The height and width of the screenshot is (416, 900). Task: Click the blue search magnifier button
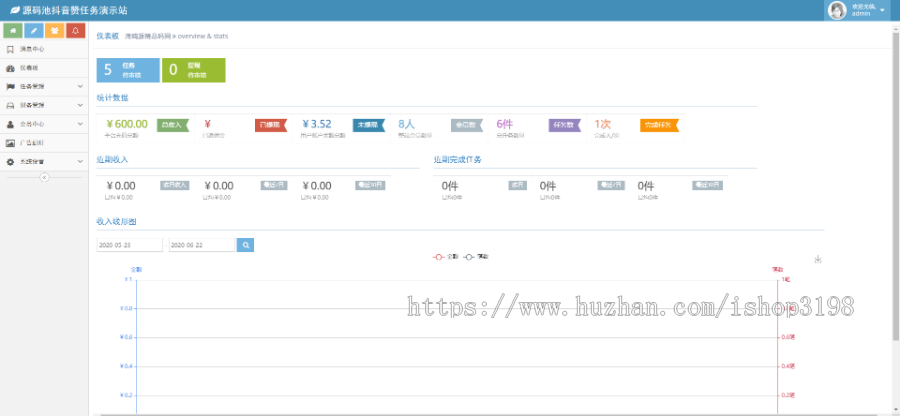(x=245, y=245)
